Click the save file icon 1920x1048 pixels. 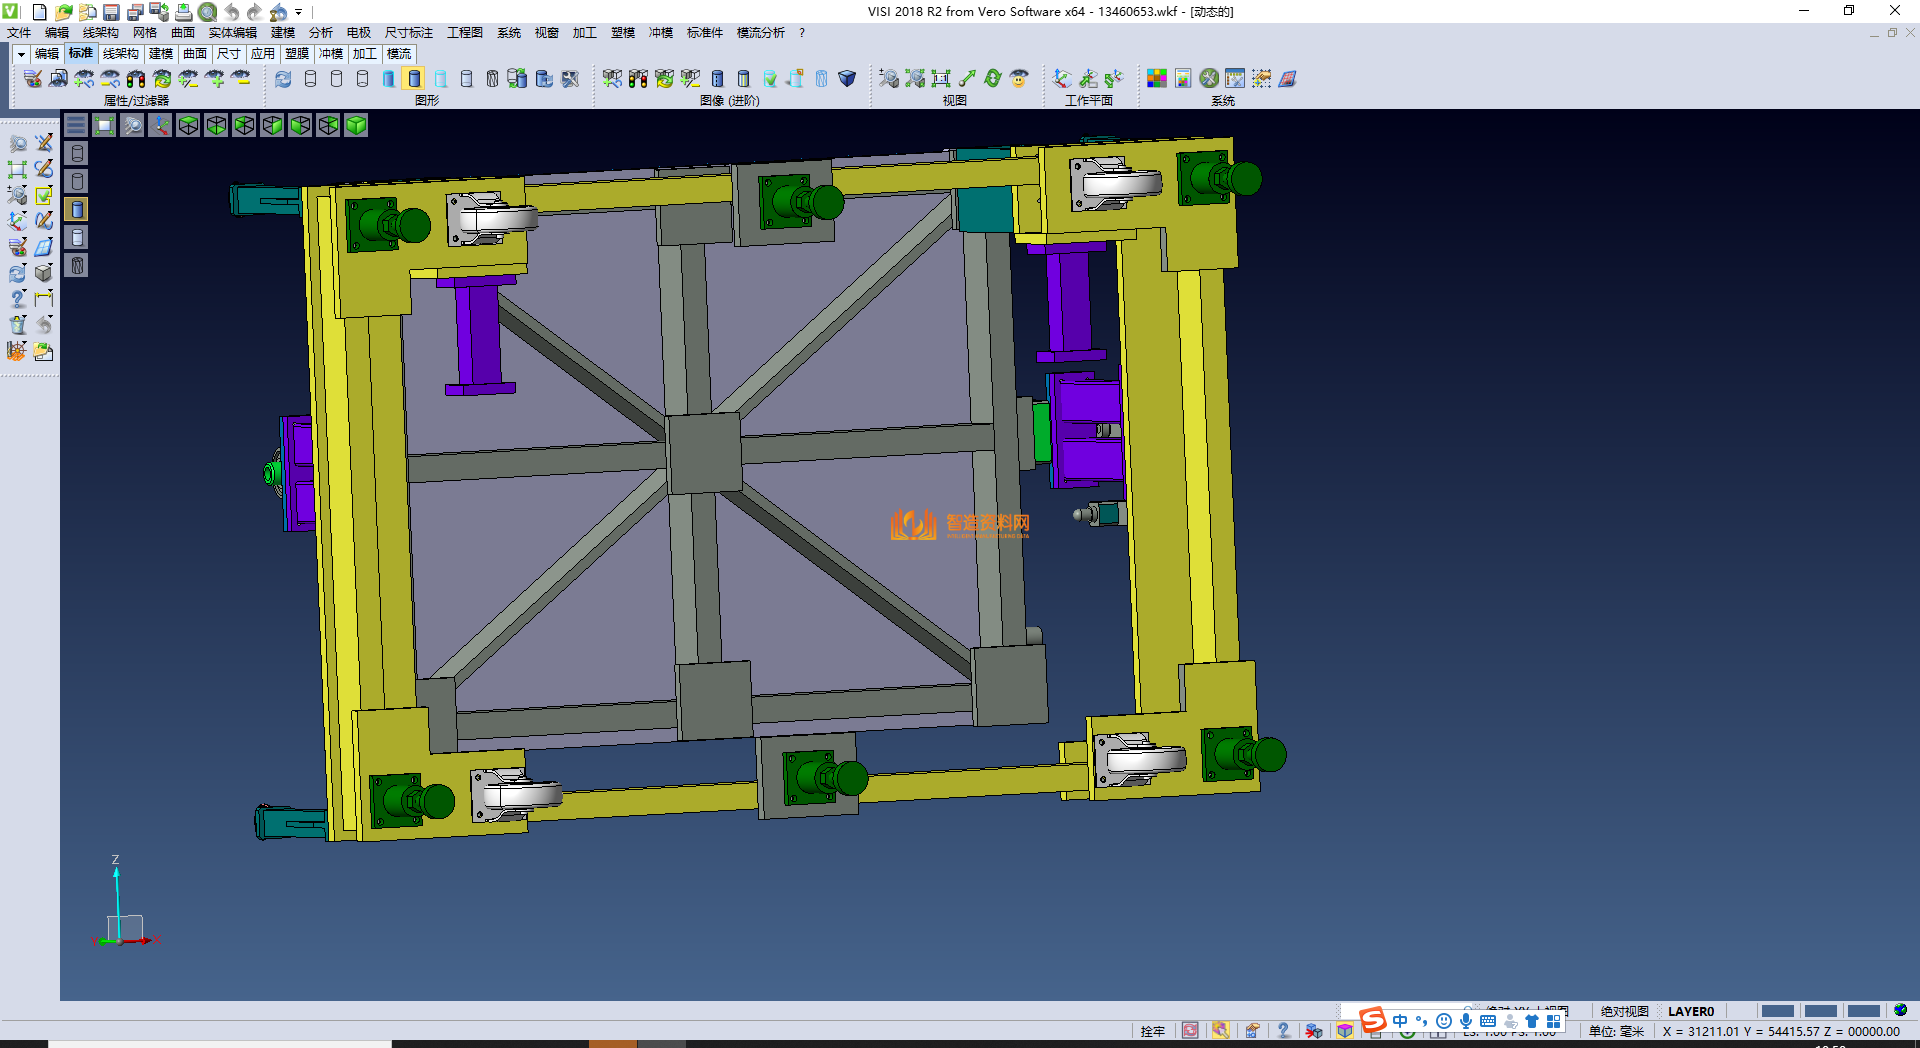[x=112, y=12]
